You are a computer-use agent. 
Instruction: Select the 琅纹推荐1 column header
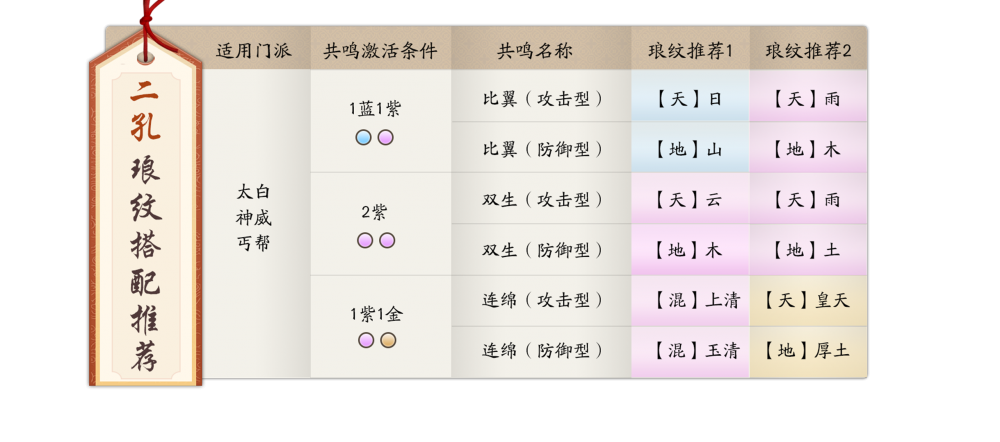690,50
